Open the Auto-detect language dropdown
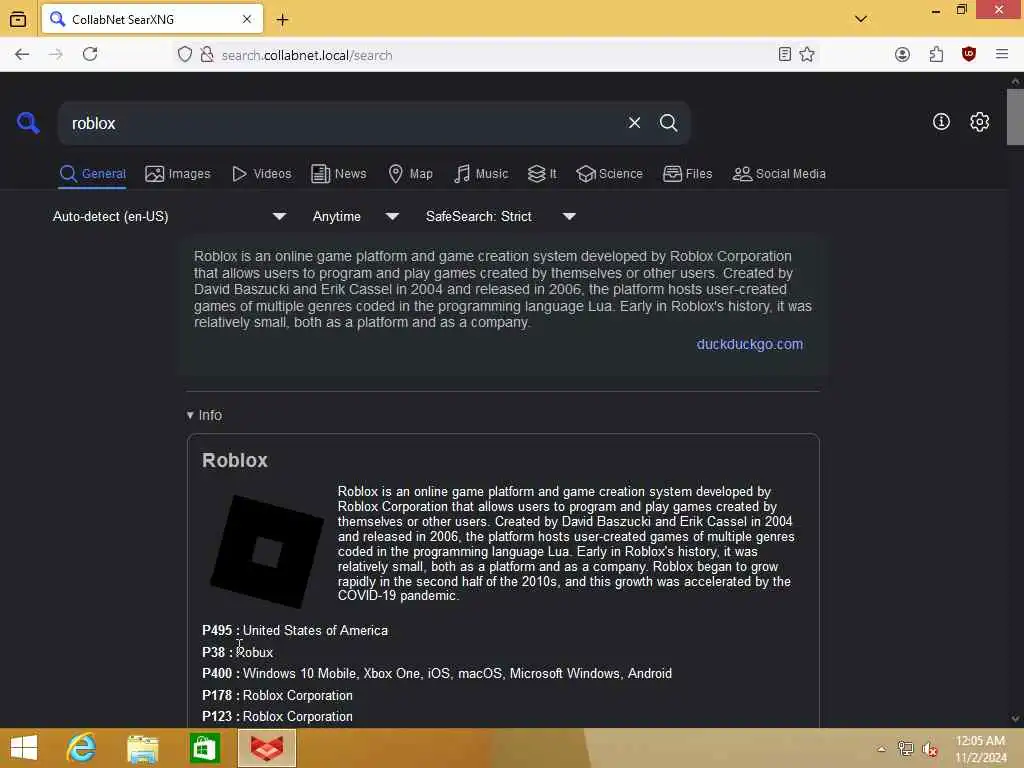 point(169,216)
